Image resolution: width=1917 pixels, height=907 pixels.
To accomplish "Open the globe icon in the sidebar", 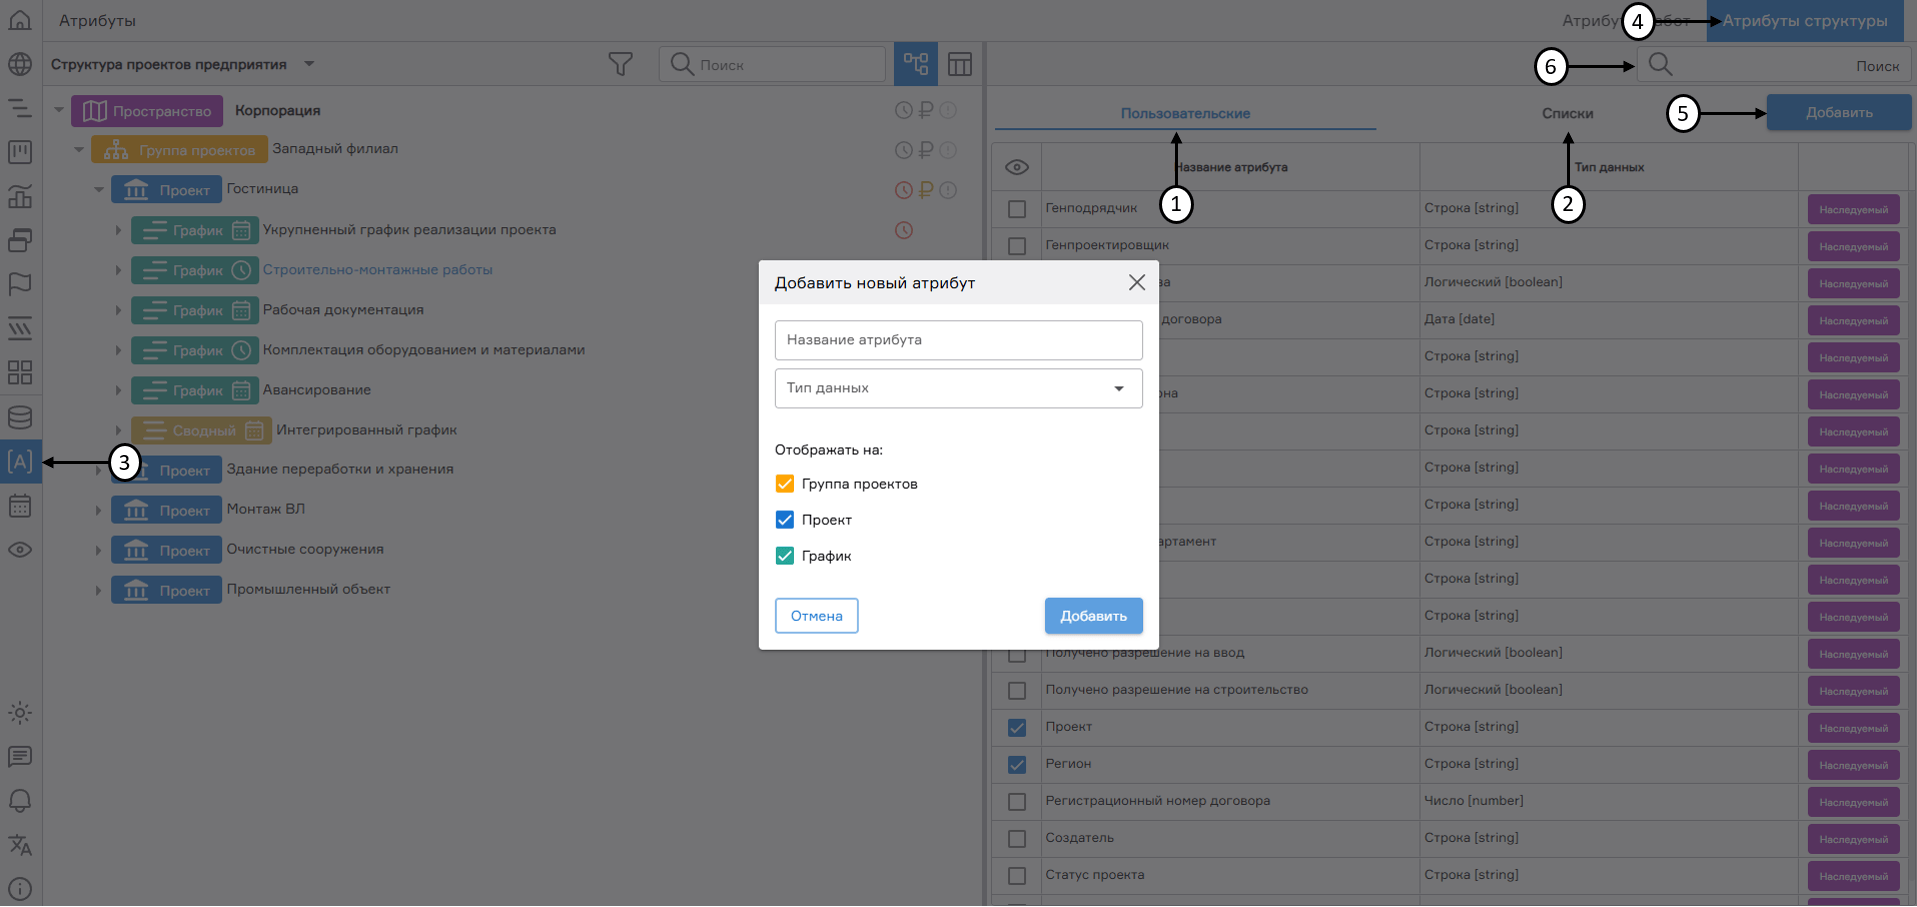I will pos(20,64).
